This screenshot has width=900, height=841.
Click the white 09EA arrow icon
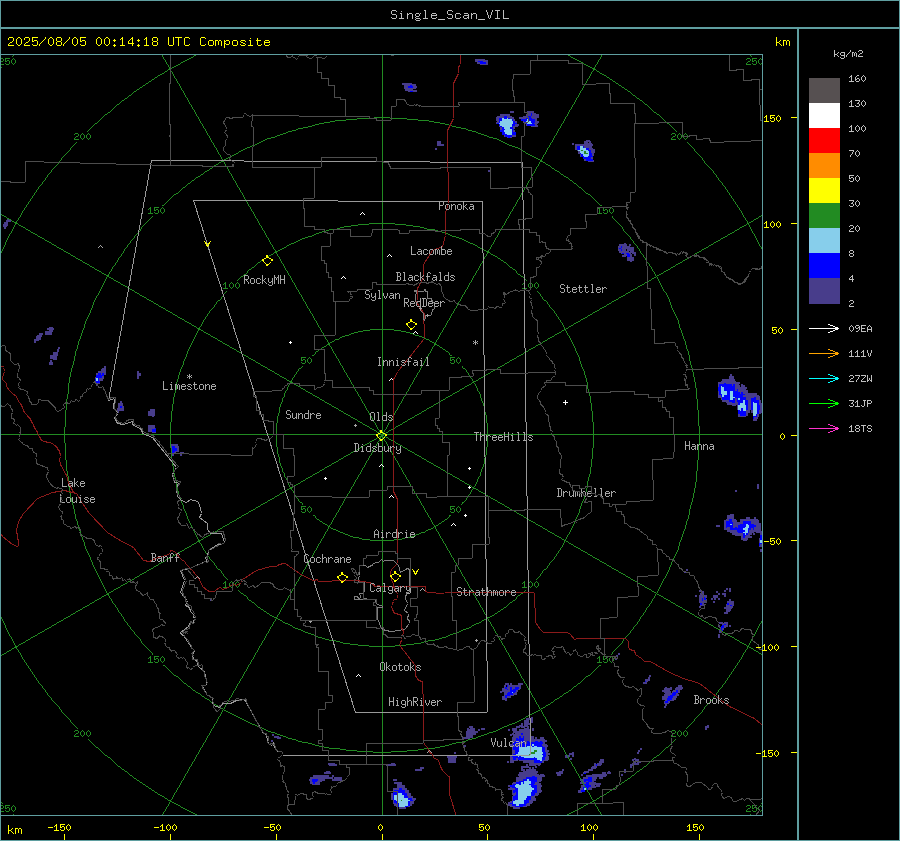[x=824, y=328]
